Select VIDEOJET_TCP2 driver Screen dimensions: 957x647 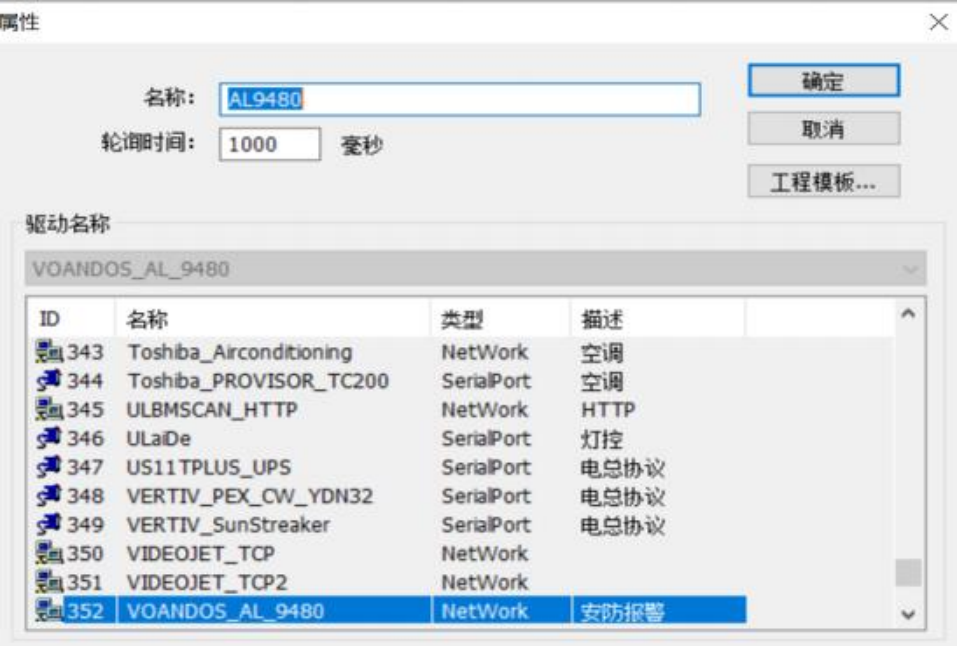(x=206, y=582)
